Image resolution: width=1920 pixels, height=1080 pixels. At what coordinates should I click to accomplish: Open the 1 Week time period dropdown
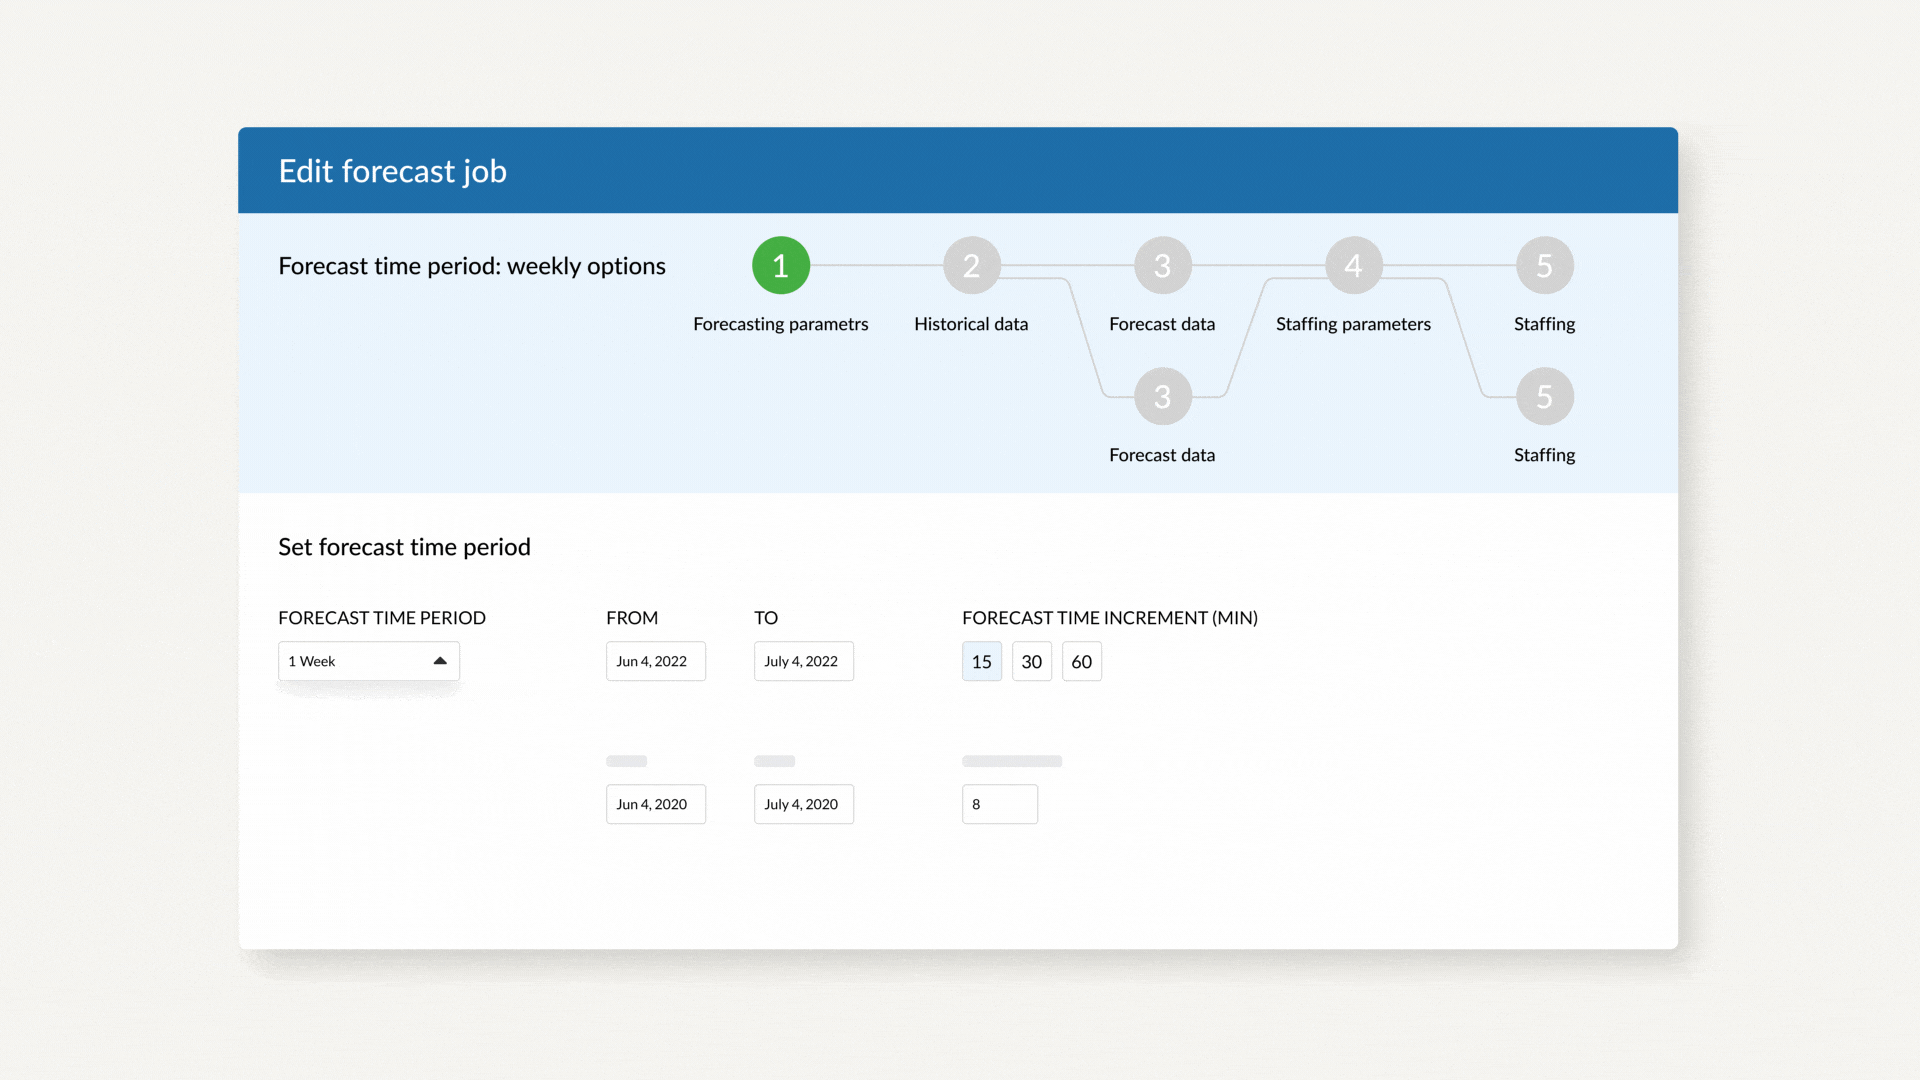coord(355,661)
